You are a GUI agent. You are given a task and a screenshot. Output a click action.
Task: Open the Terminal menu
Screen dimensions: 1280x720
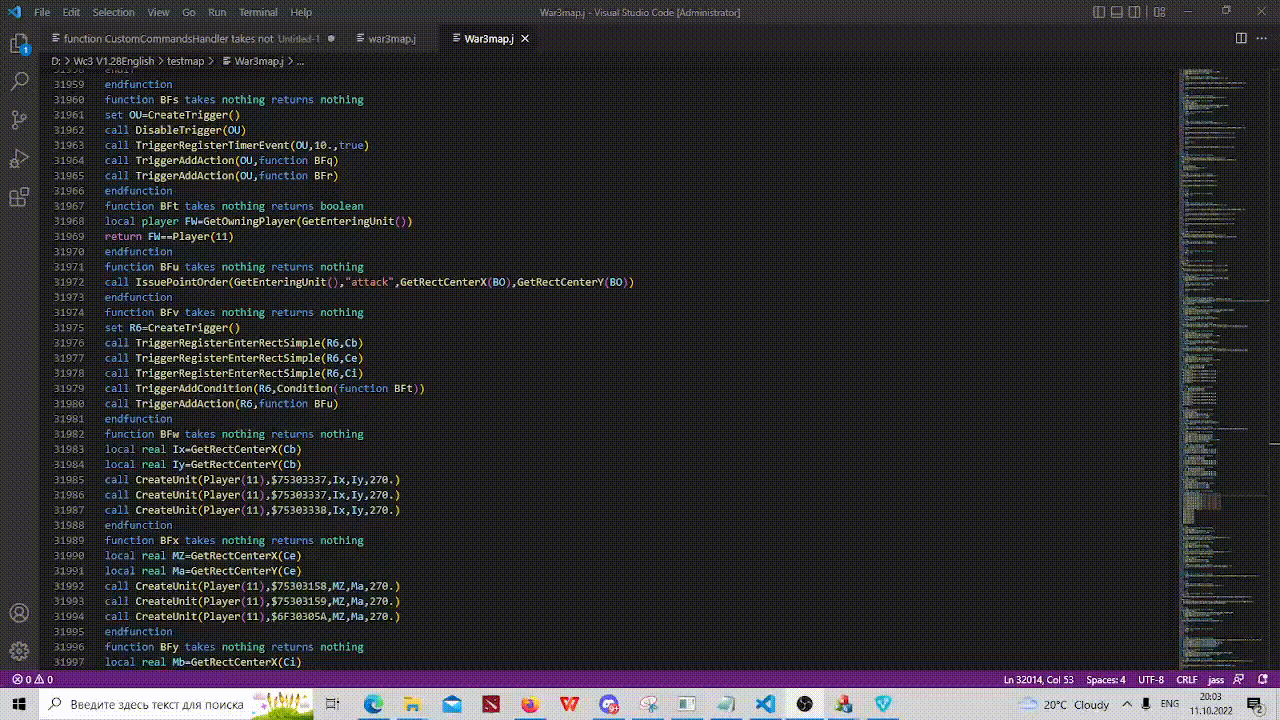(258, 12)
